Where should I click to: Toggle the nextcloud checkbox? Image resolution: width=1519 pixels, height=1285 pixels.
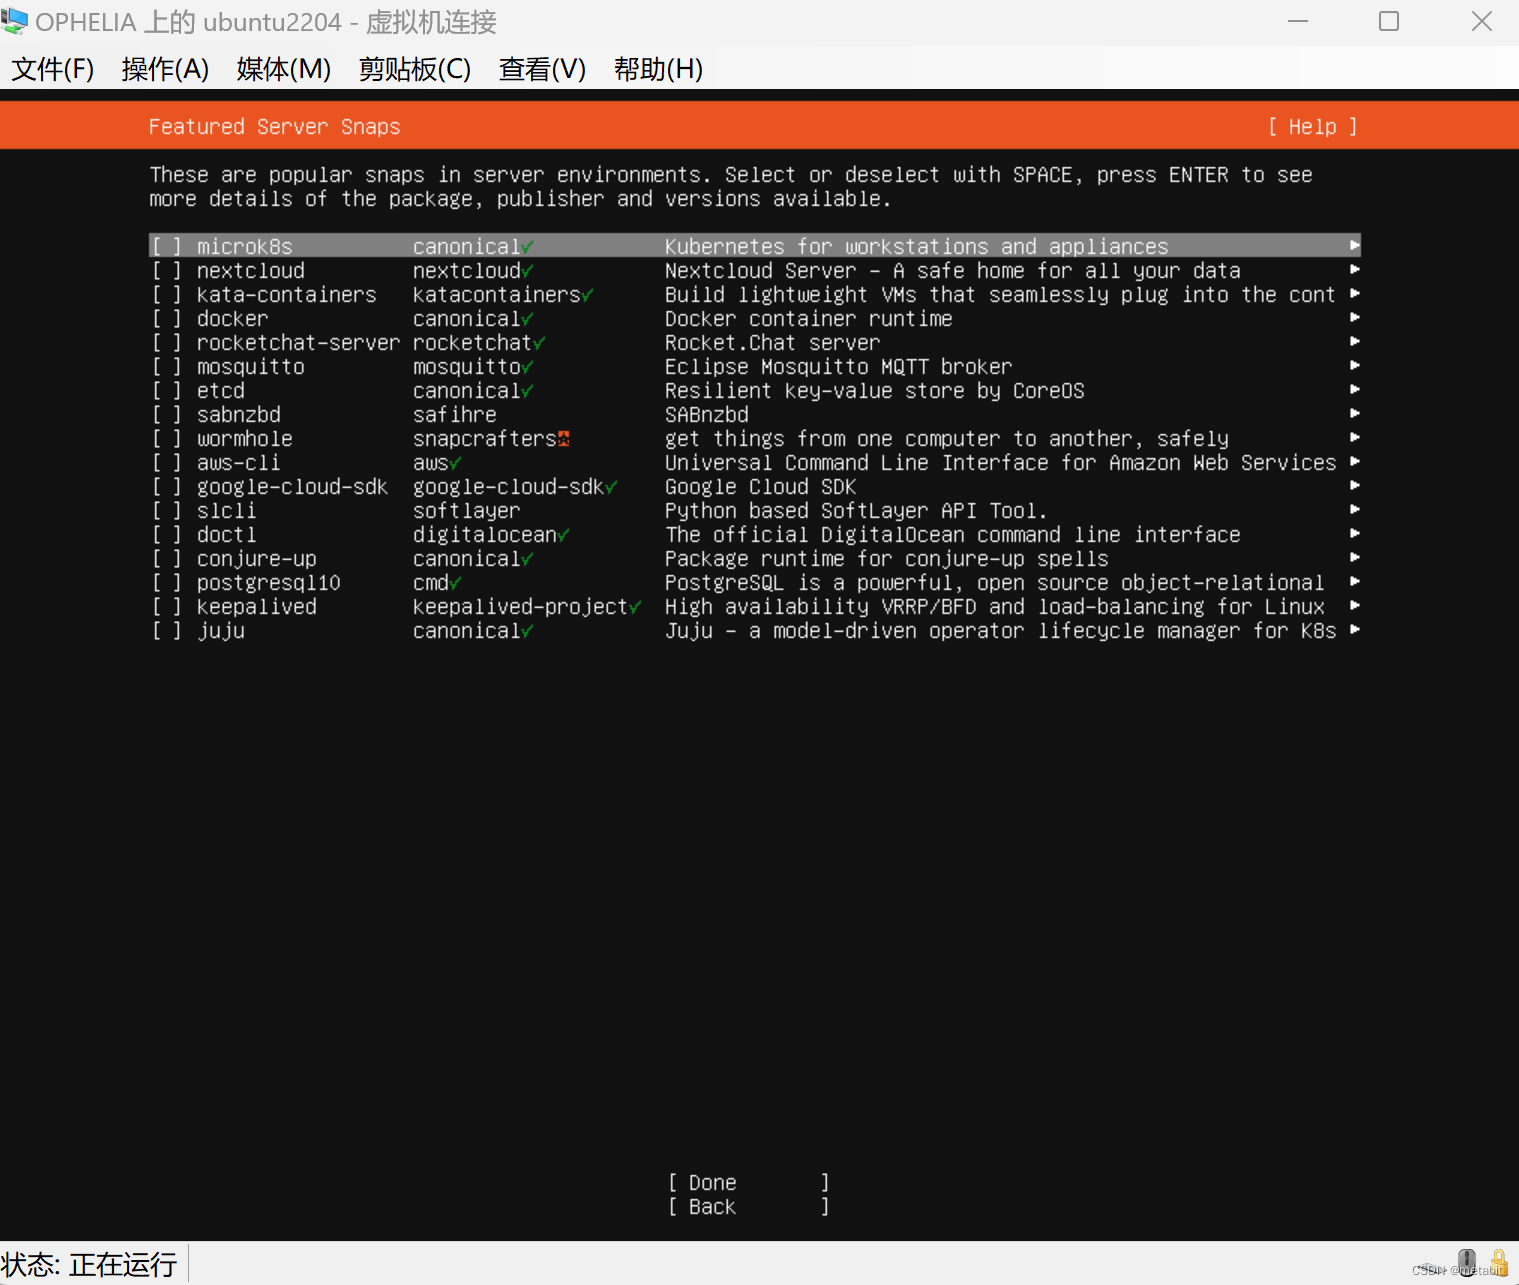point(167,270)
